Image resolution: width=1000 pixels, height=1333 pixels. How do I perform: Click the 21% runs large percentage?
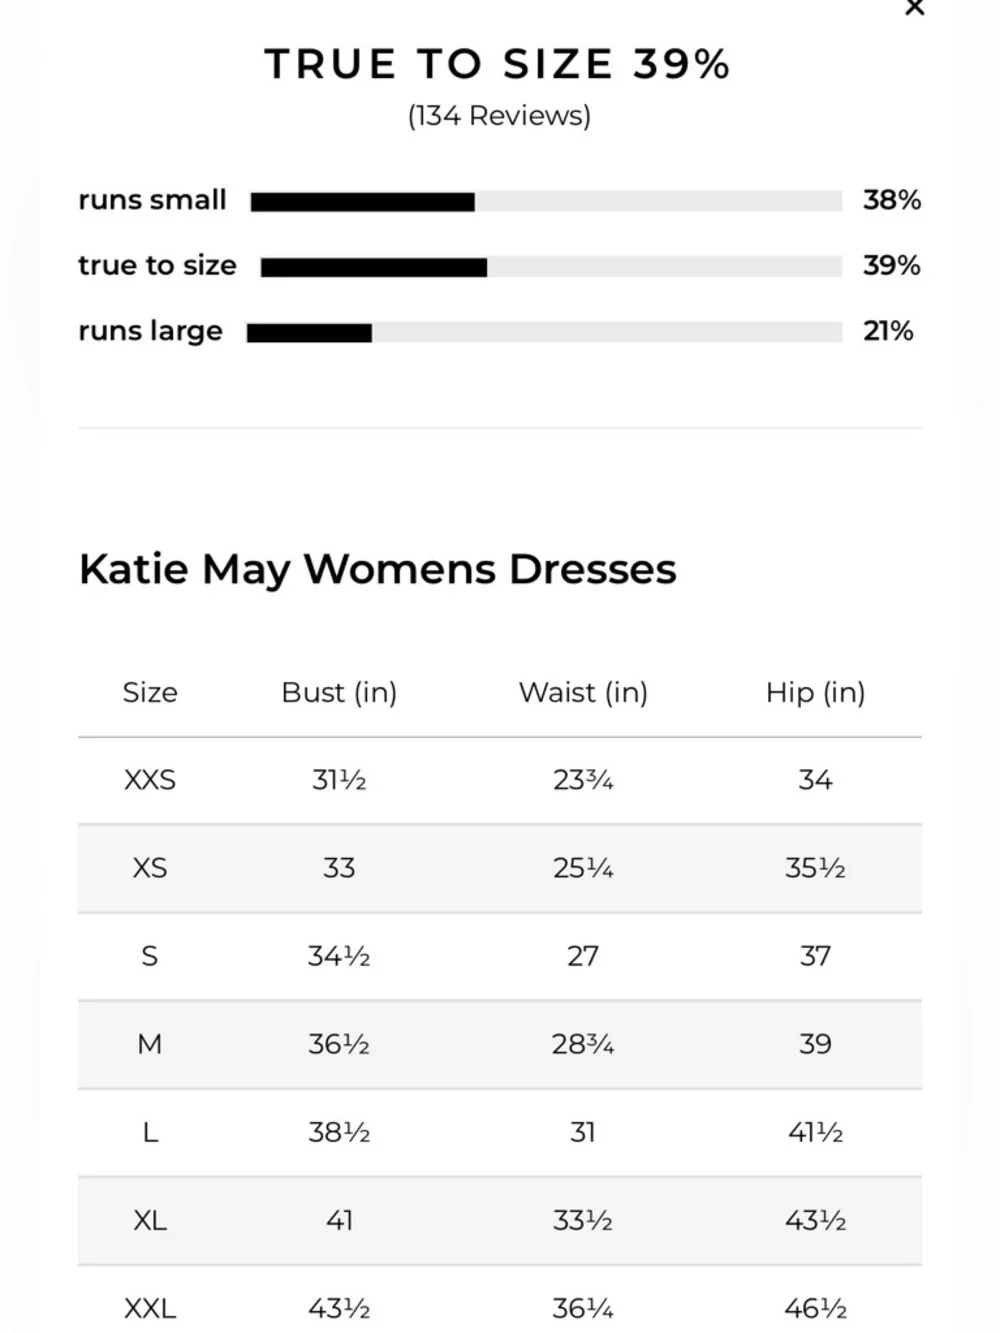(888, 331)
